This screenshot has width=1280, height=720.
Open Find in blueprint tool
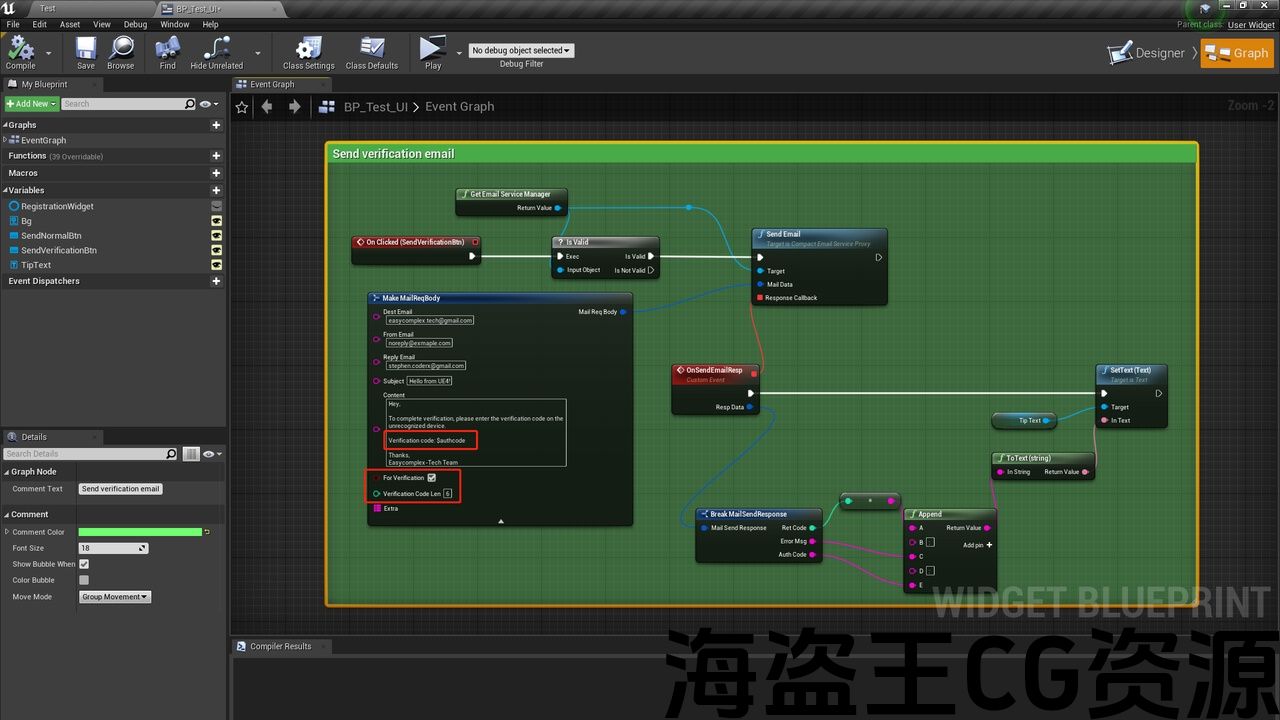pyautogui.click(x=167, y=50)
